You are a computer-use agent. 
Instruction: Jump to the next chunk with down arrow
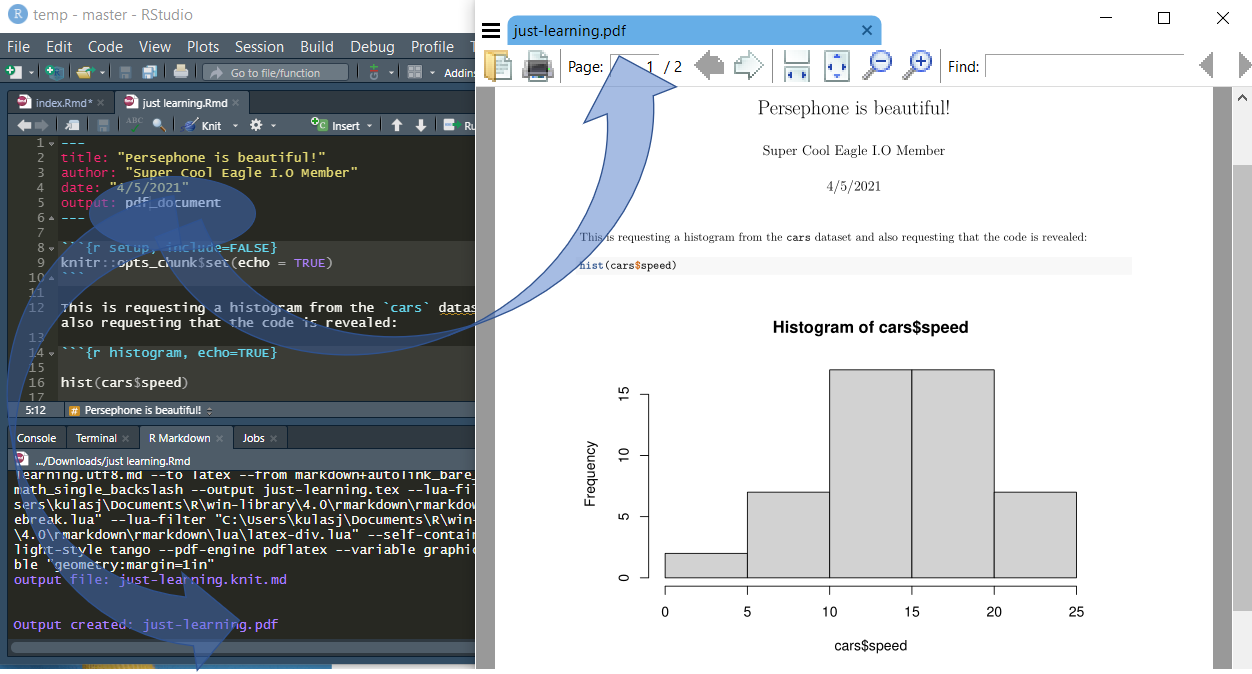421,125
